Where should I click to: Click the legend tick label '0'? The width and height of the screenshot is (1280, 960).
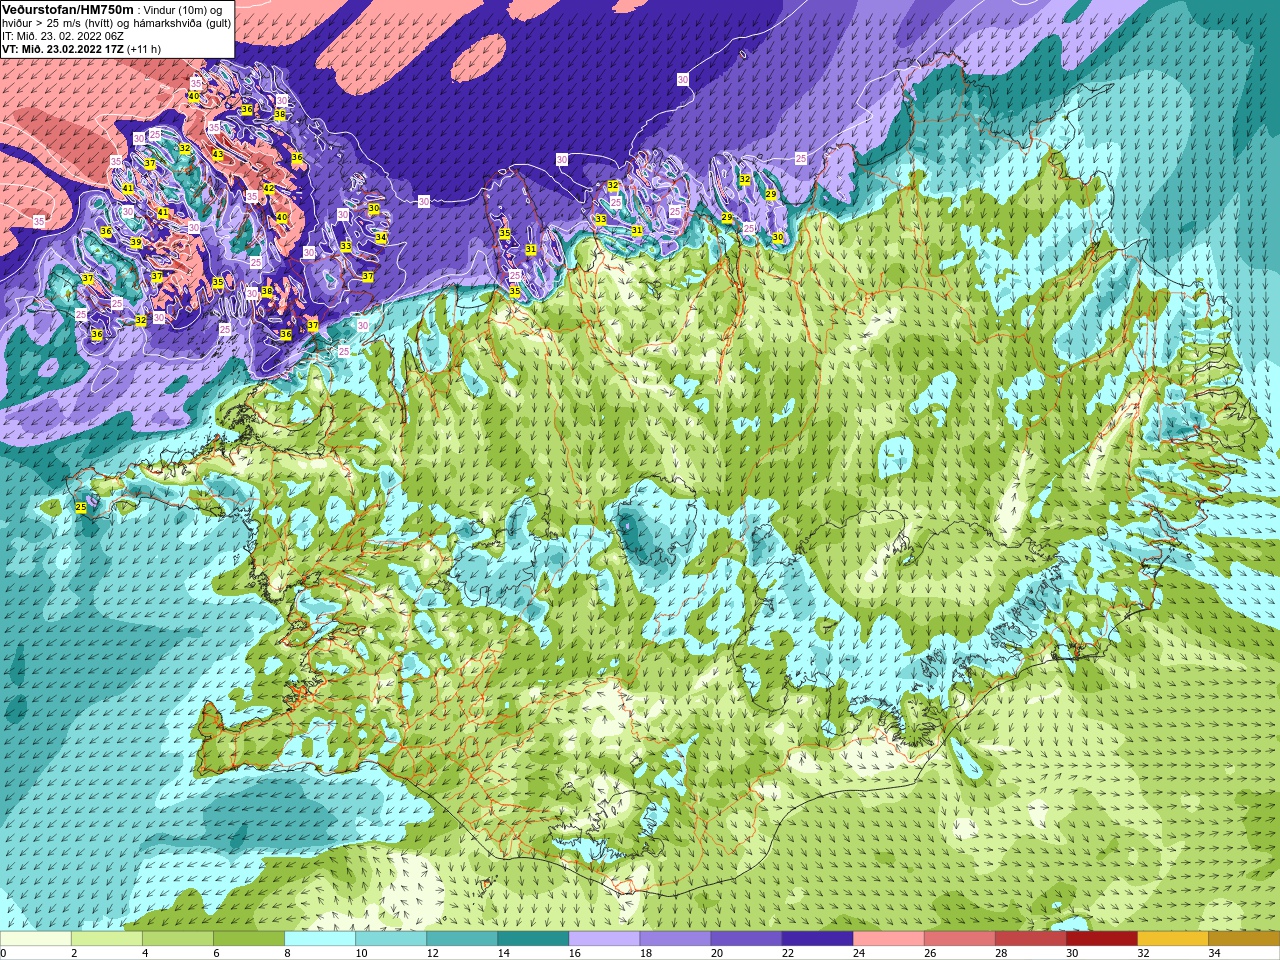(x=4, y=953)
